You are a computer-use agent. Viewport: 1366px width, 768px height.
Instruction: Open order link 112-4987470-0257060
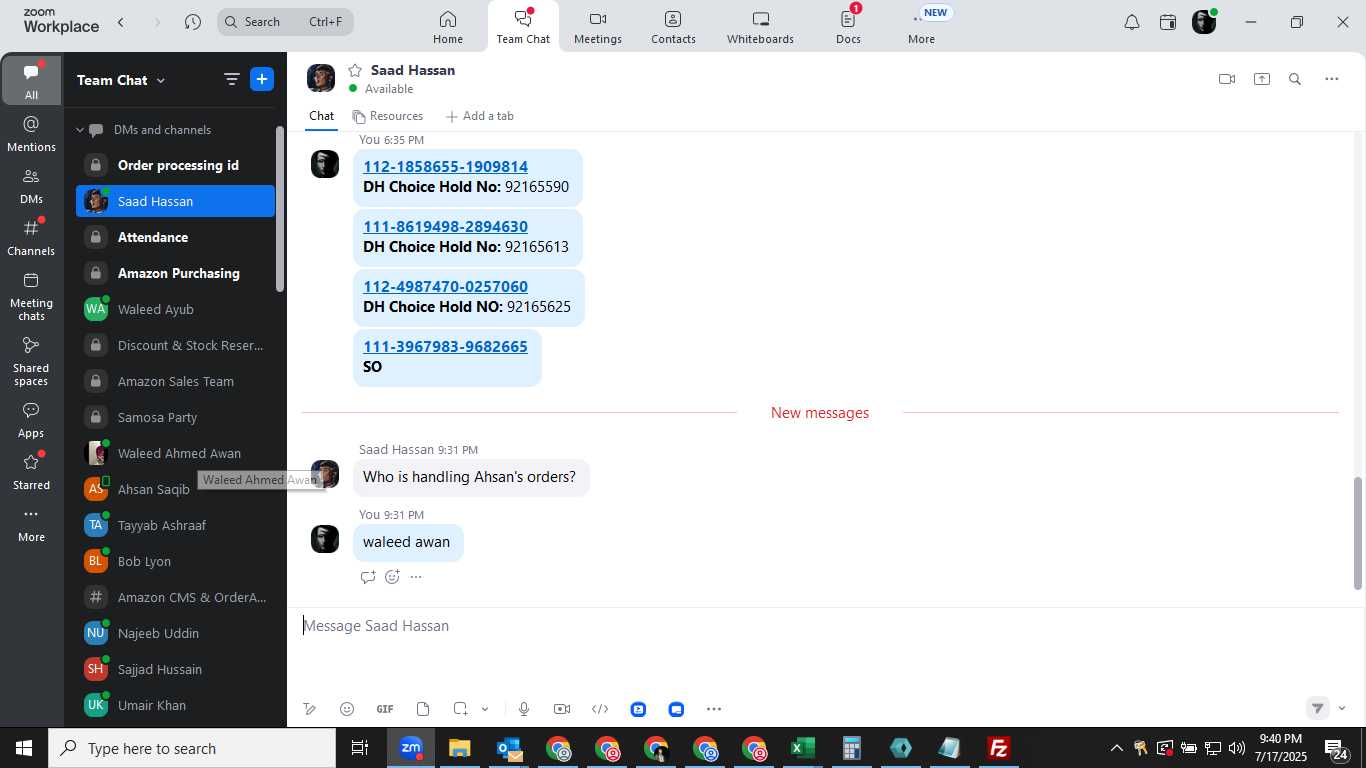(445, 287)
